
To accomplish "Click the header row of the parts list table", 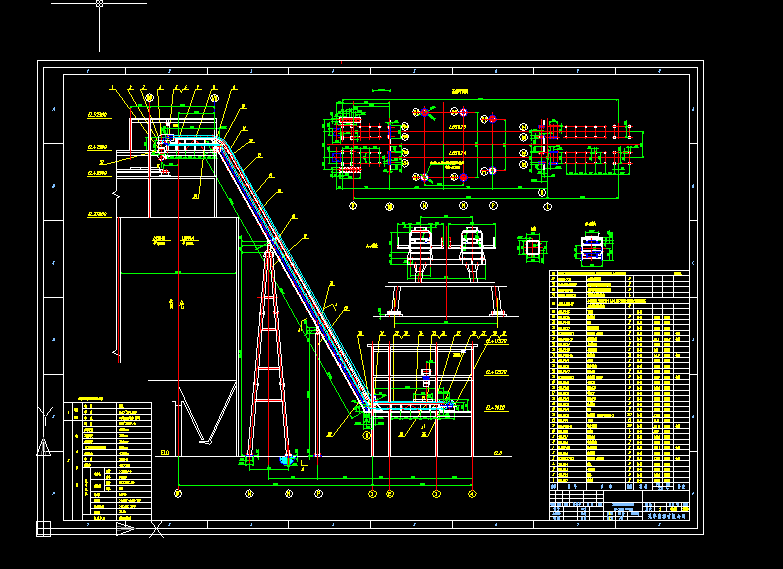I will [619, 486].
